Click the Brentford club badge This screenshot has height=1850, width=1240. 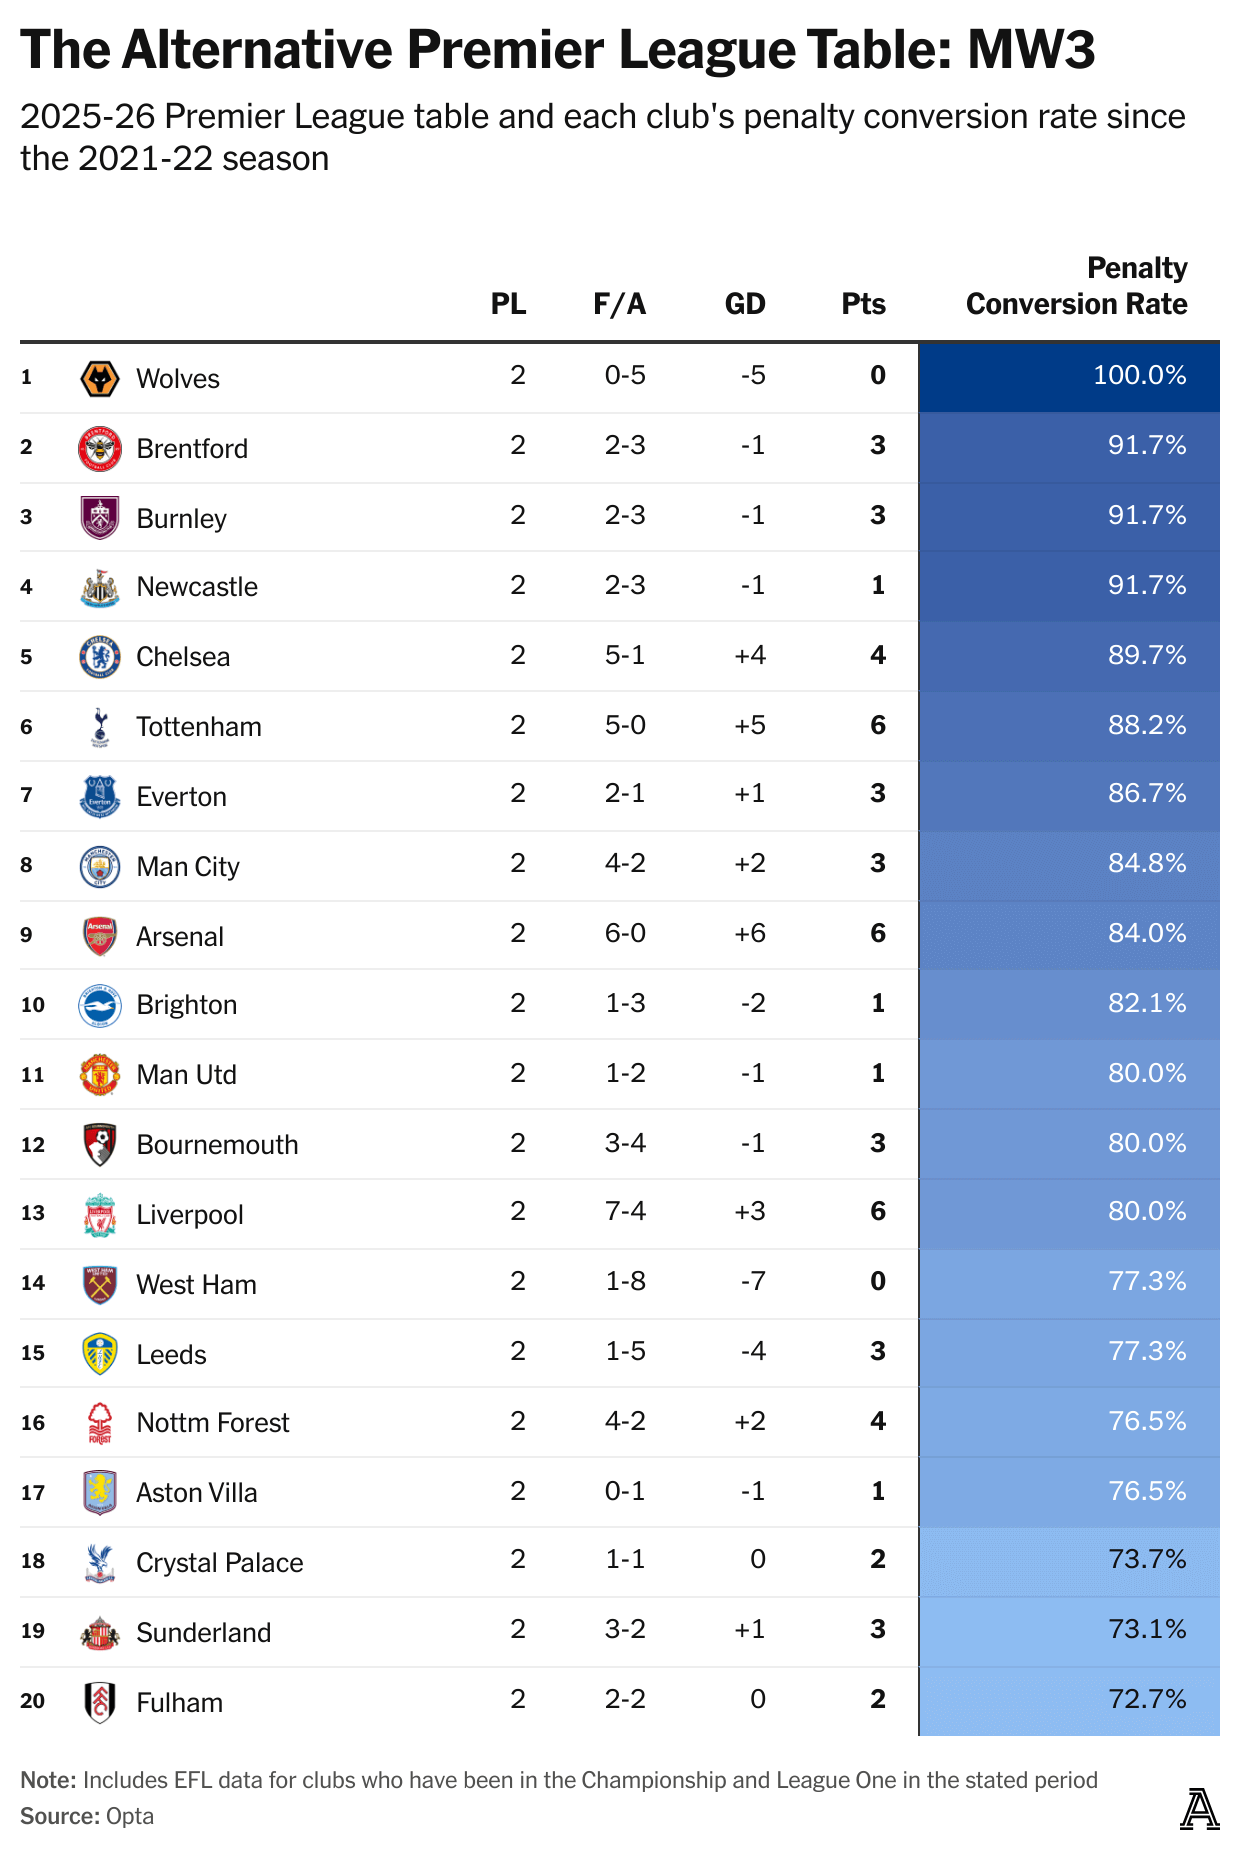tap(100, 448)
